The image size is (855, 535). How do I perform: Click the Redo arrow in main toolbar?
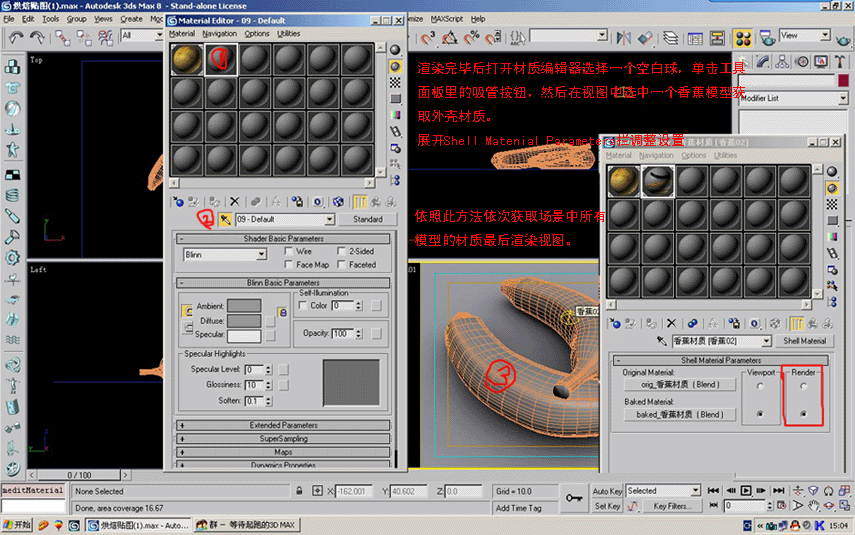(37, 37)
